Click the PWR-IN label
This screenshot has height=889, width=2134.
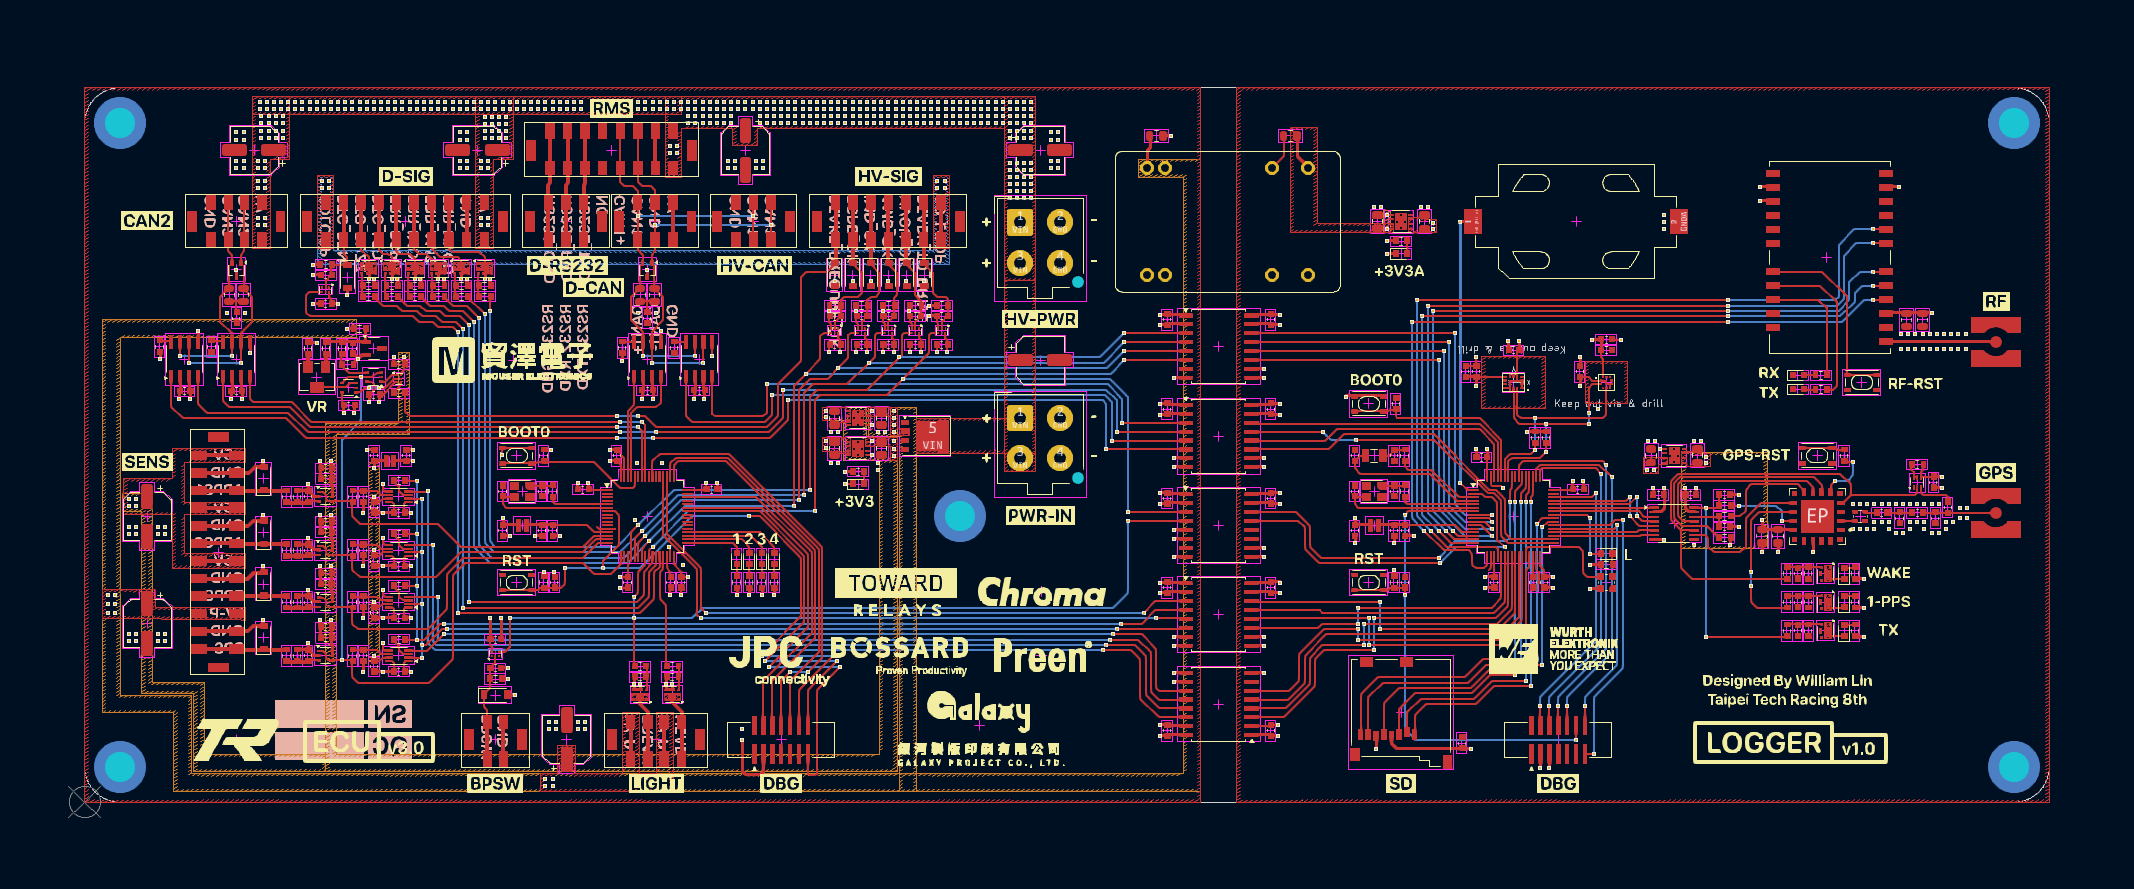[1040, 516]
